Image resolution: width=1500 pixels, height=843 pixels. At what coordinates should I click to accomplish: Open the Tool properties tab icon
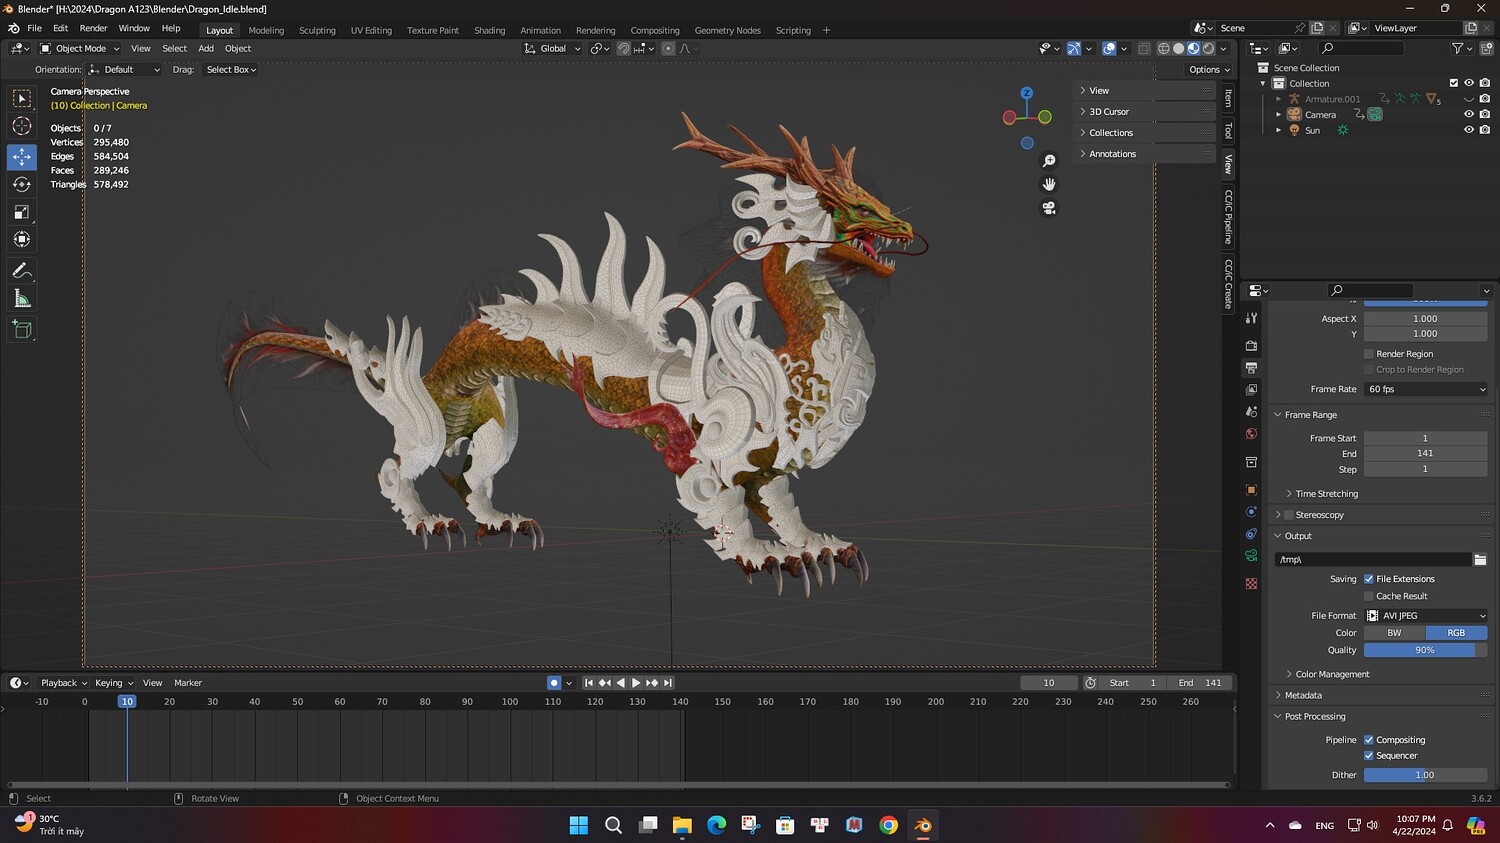coord(1251,318)
